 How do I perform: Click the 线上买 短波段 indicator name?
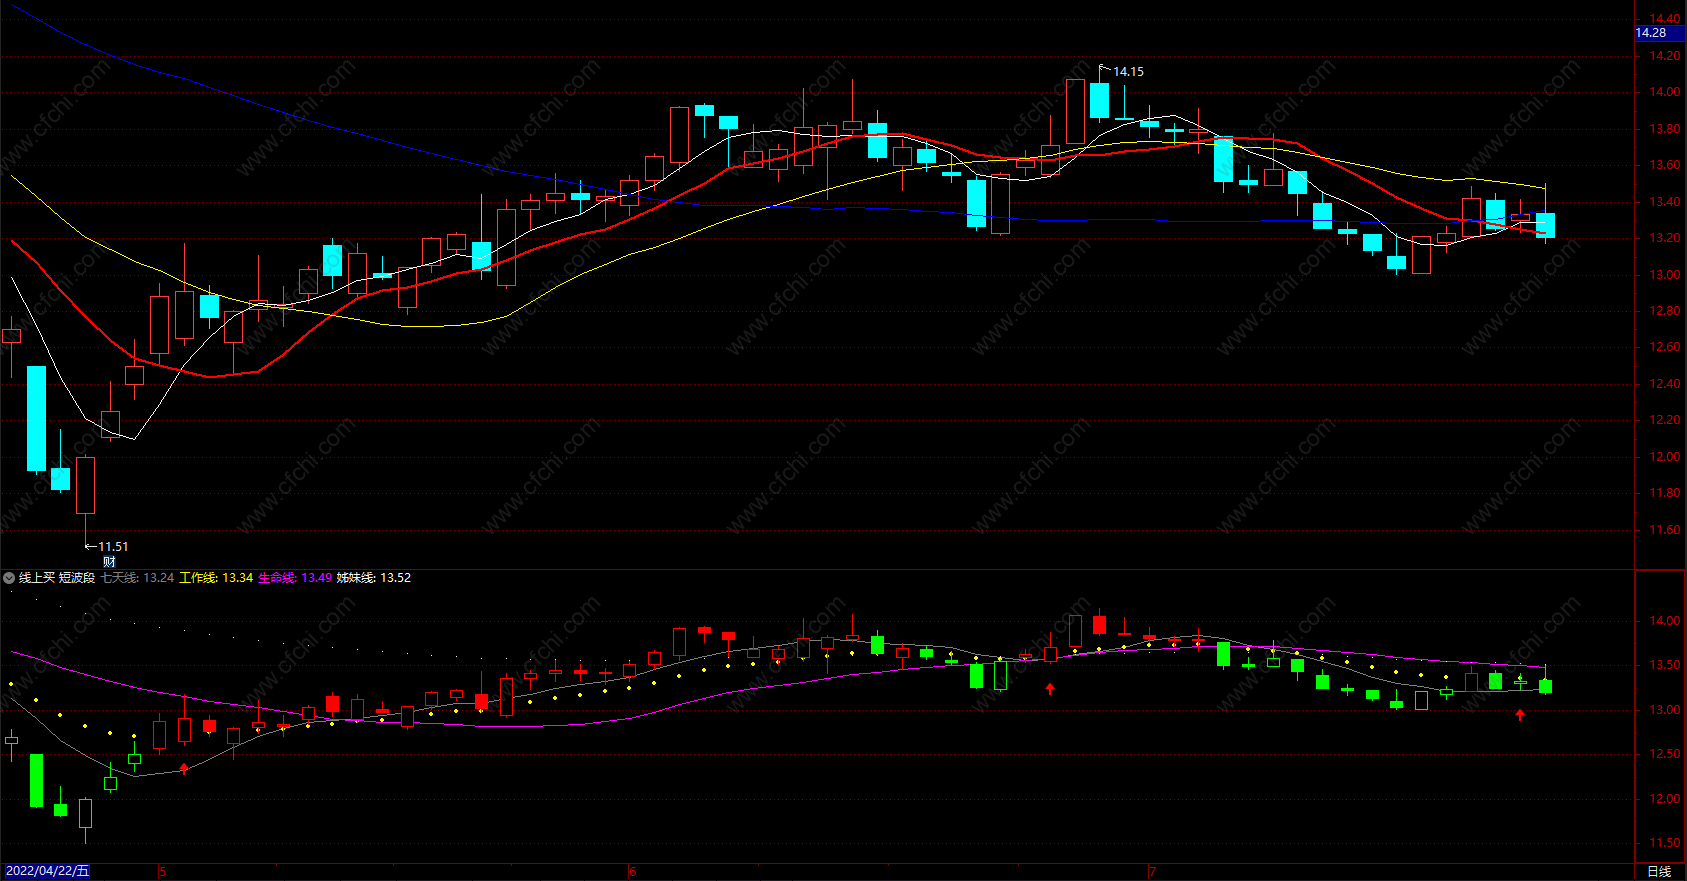coord(57,578)
